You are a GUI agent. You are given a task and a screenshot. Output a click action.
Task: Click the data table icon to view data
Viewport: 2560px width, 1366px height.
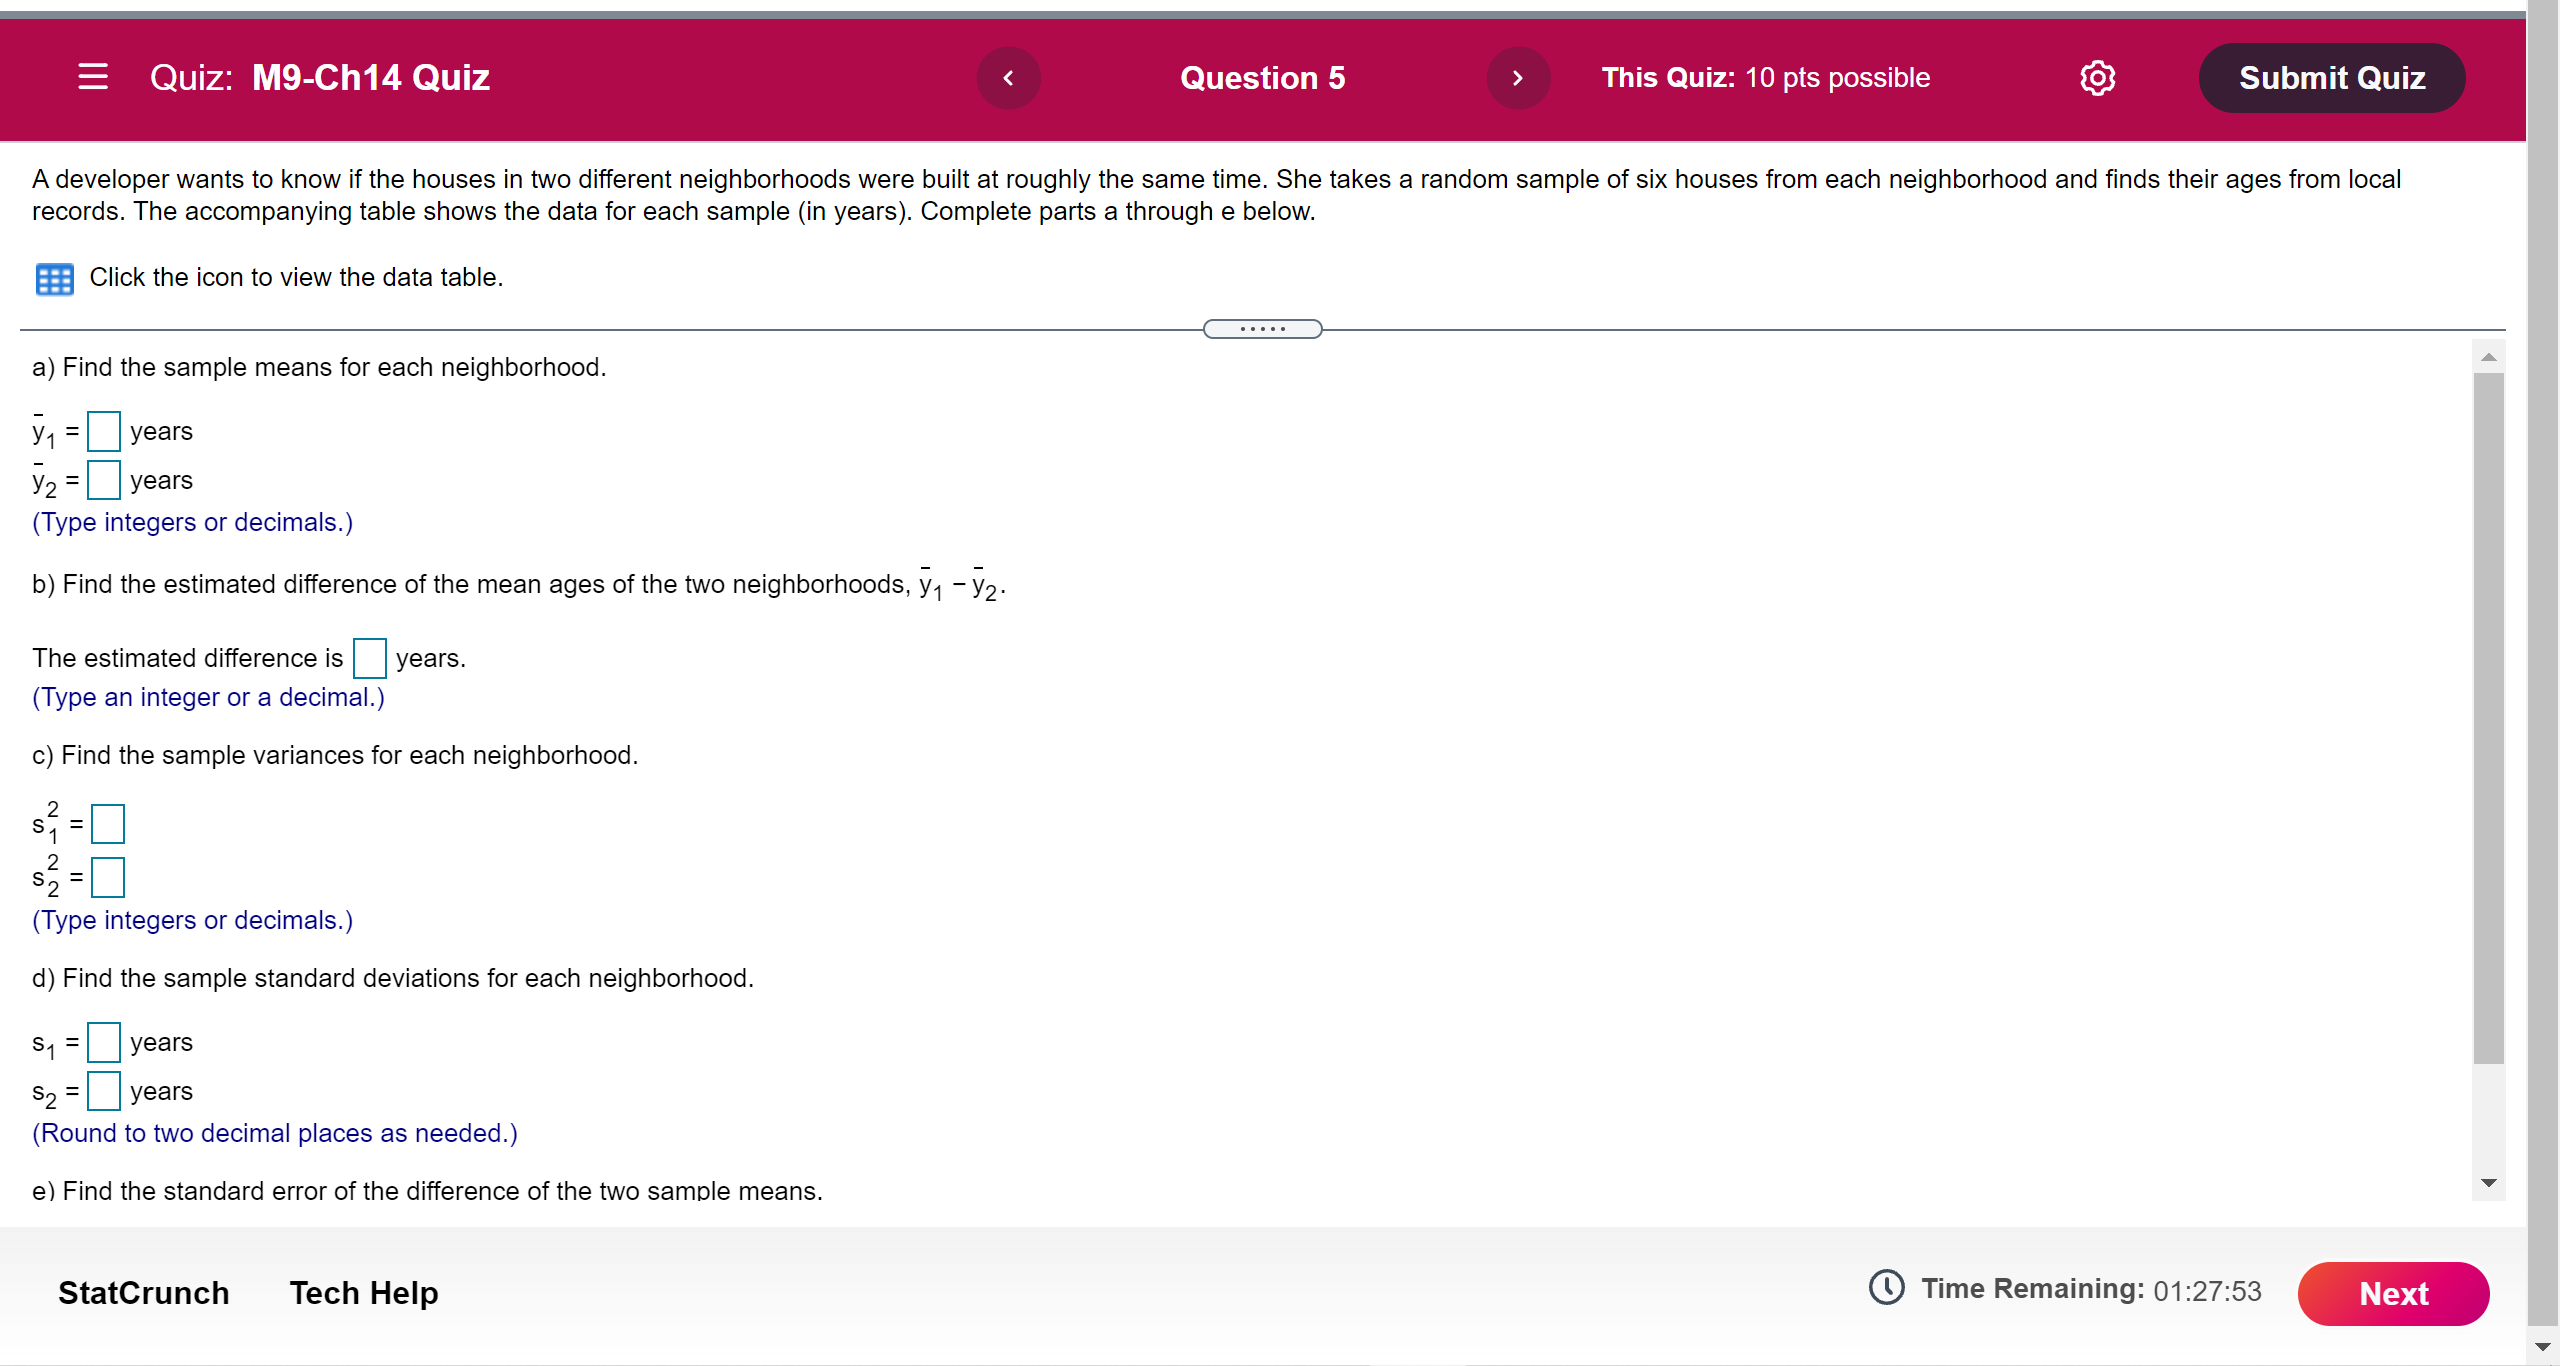(54, 278)
